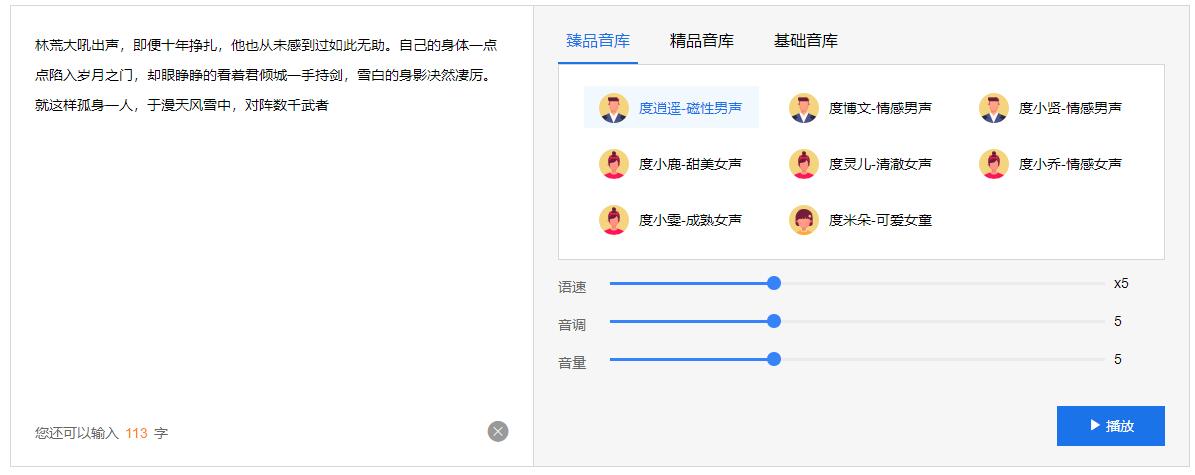Screen dimensions: 1195x475
Task: Click the 度小贤 male avatar icon
Action: 993,108
